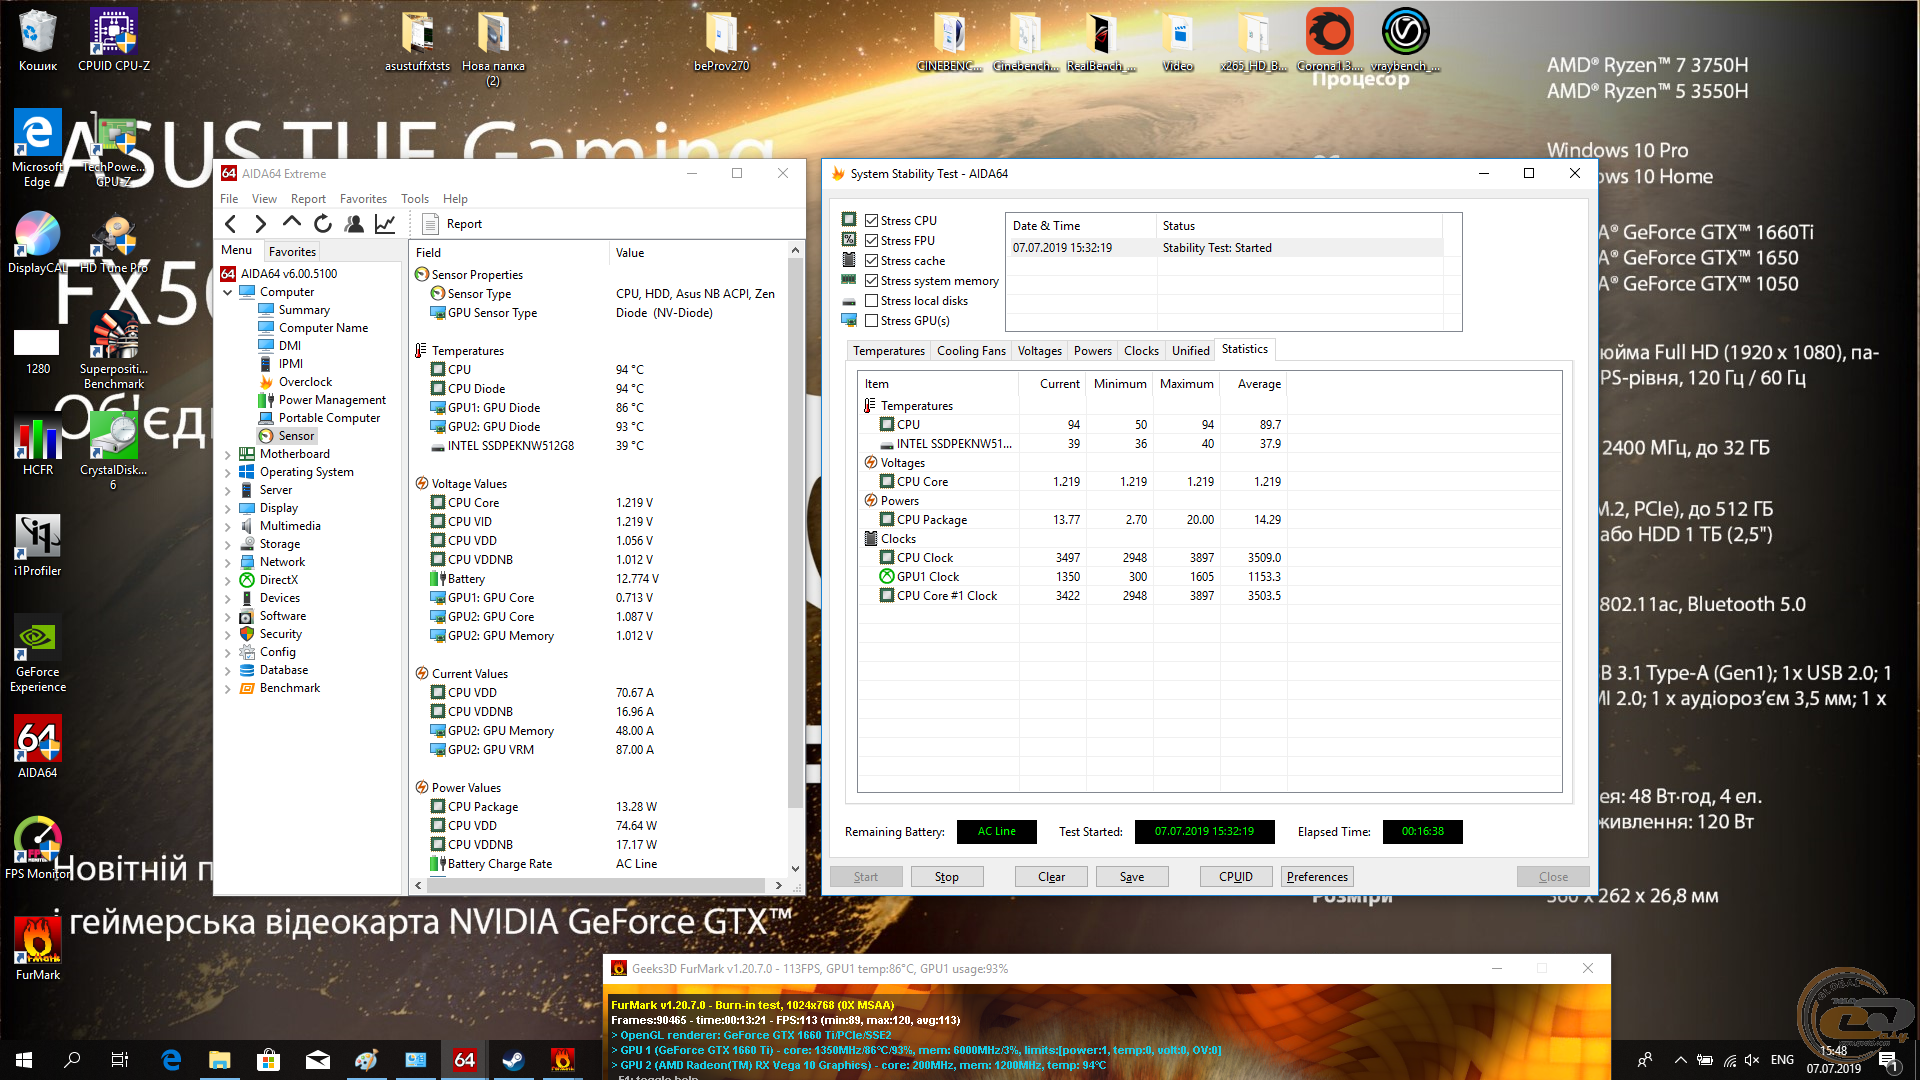Expand the Network tree node

point(228,562)
